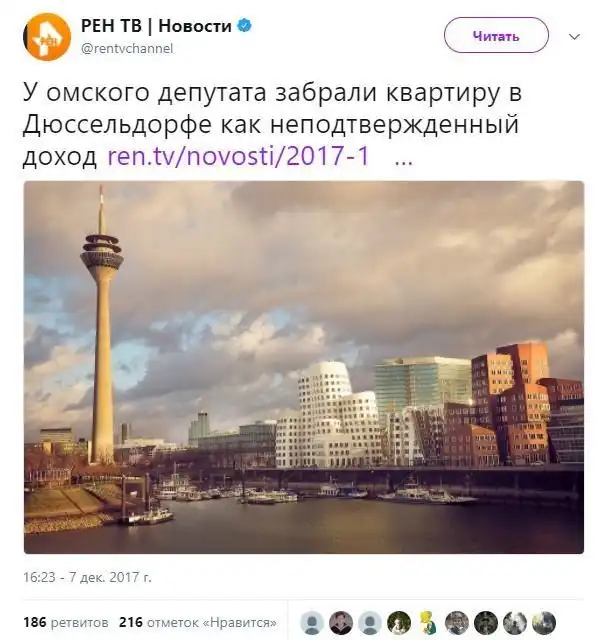Image resolution: width=608 pixels, height=640 pixels.
Task: Open the yellow cartoon character liker avatar
Action: click(428, 623)
